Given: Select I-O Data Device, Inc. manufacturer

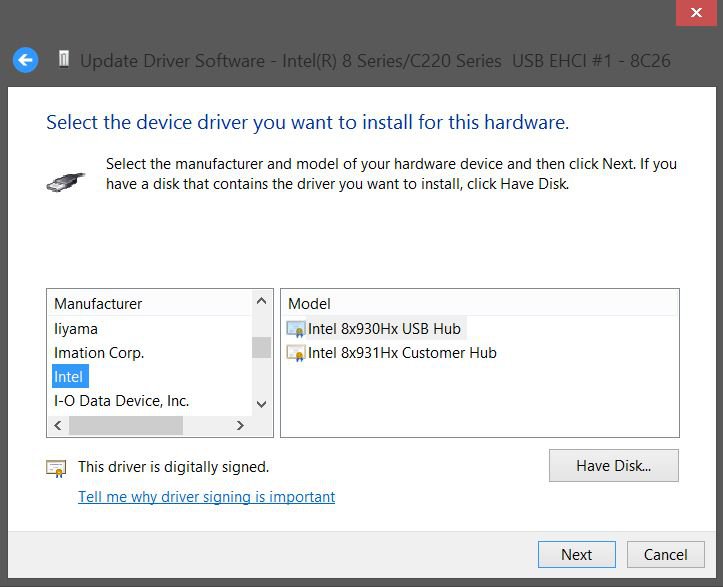Looking at the screenshot, I should click(121, 401).
